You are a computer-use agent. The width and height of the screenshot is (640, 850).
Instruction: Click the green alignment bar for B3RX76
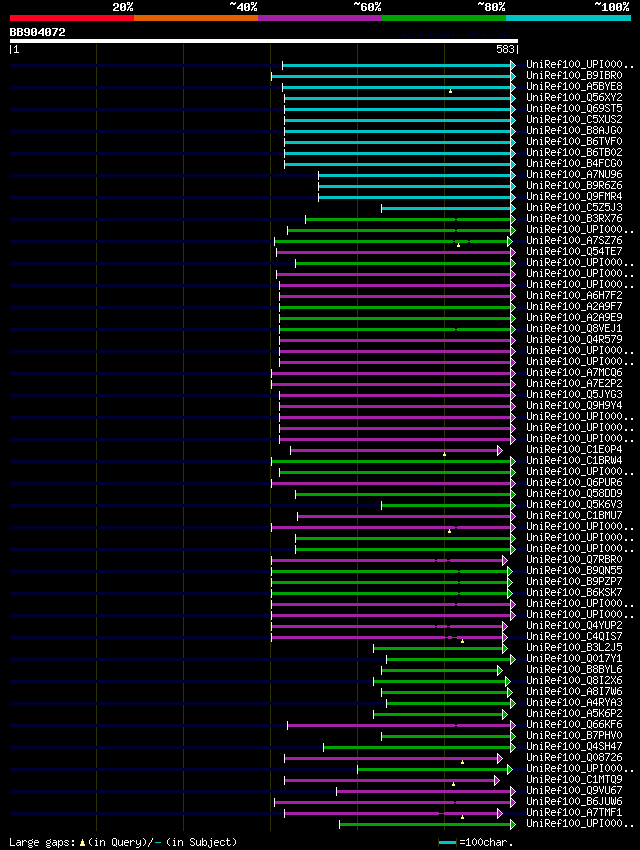click(409, 220)
